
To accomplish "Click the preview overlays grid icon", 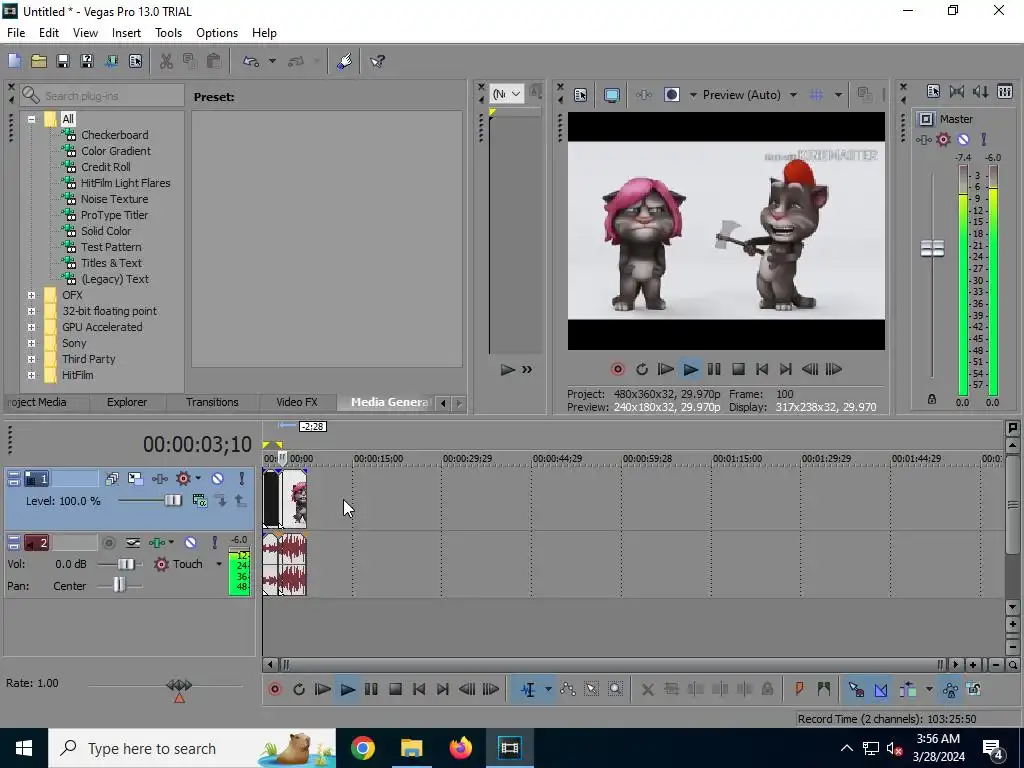I will (816, 95).
